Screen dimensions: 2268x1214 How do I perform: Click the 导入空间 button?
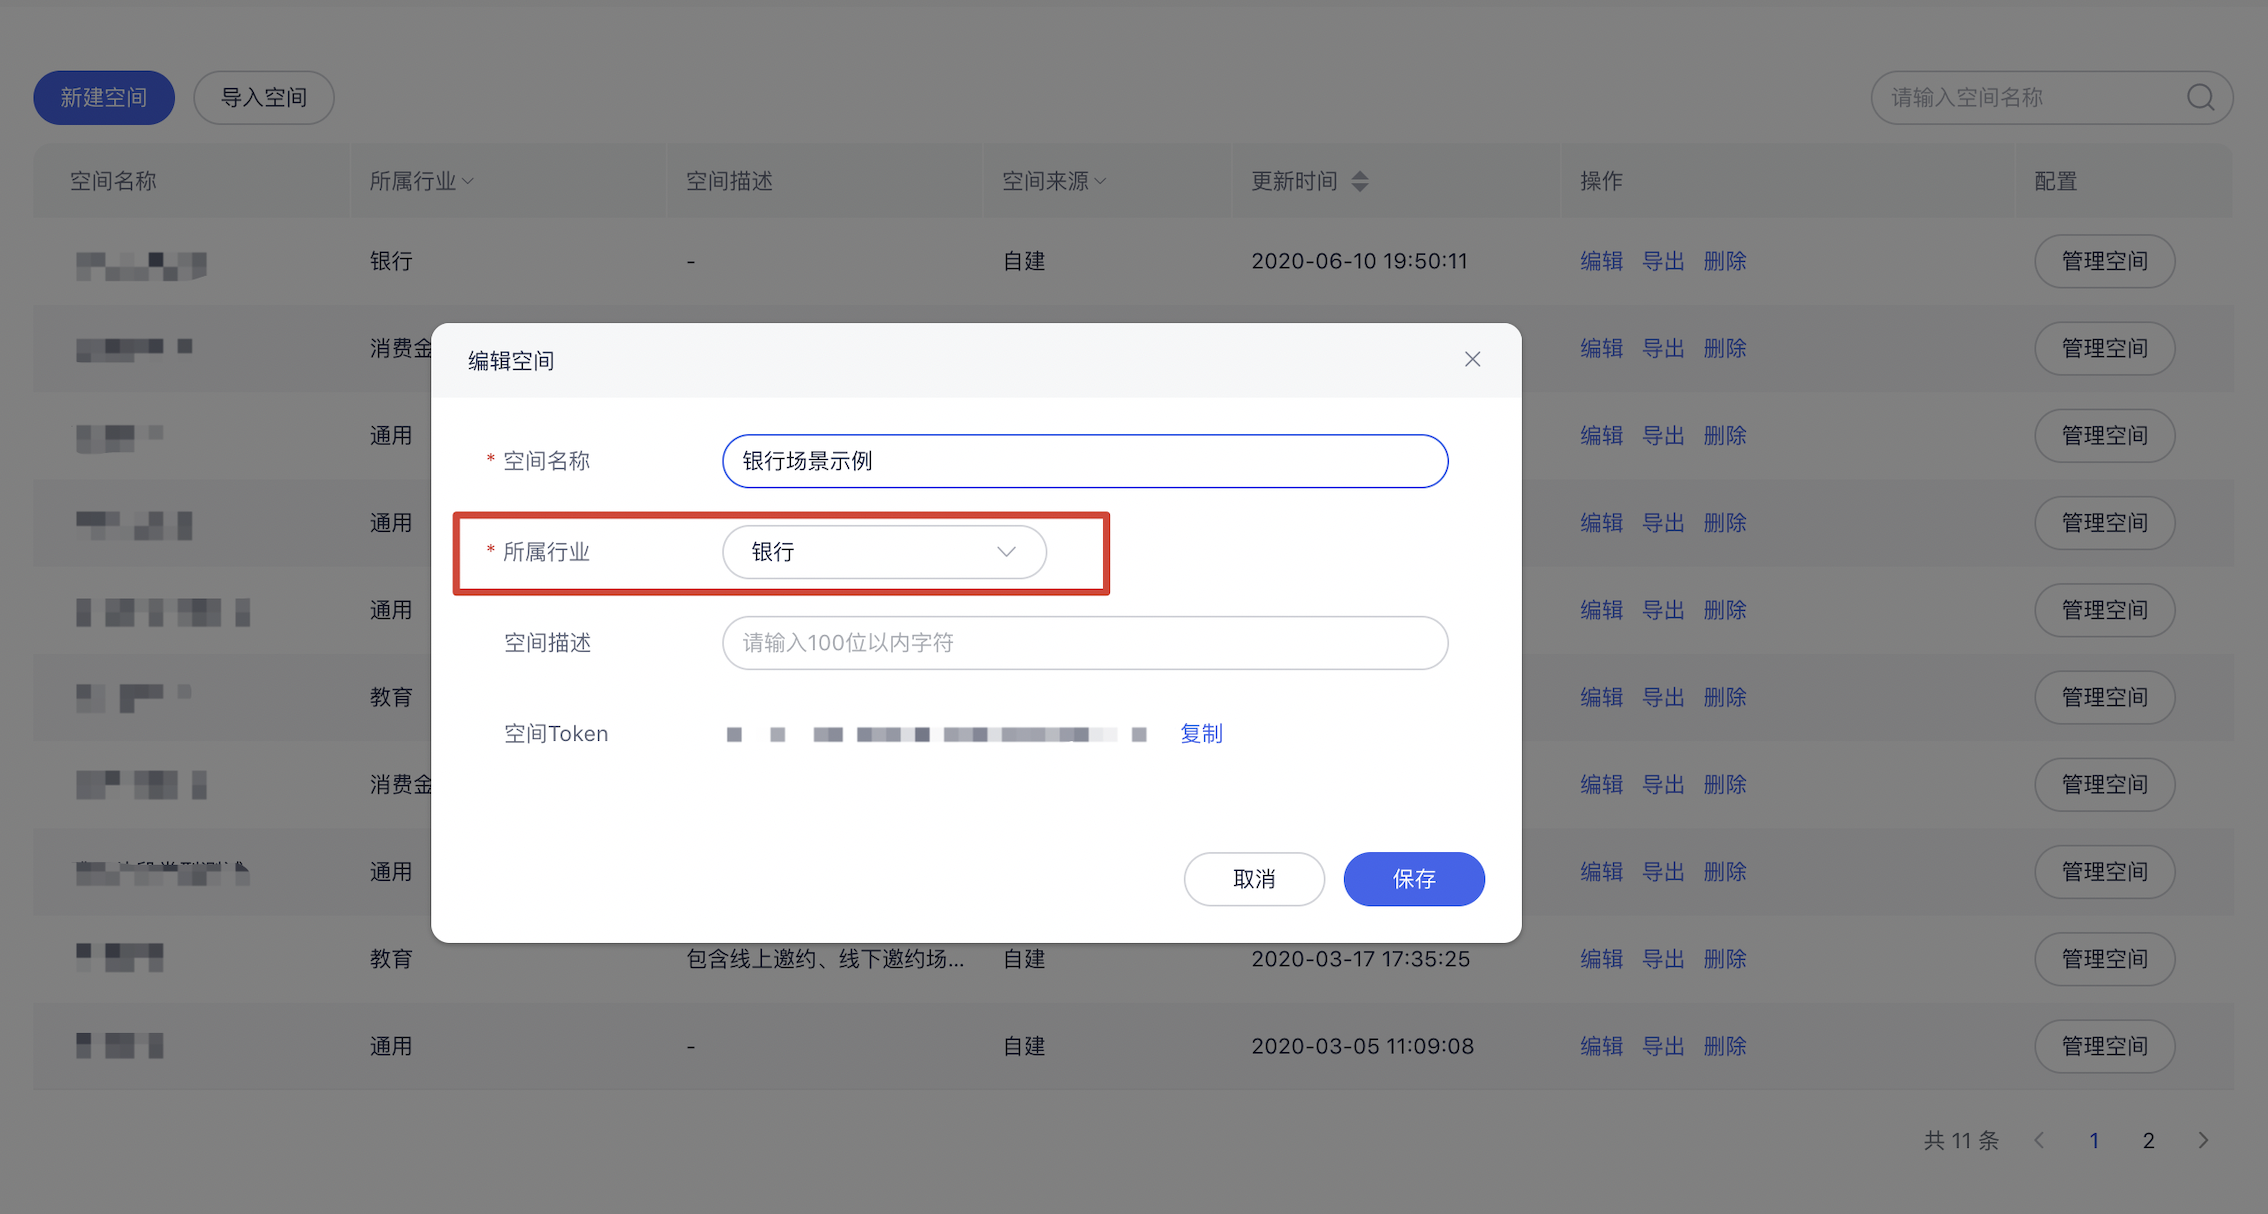[264, 97]
